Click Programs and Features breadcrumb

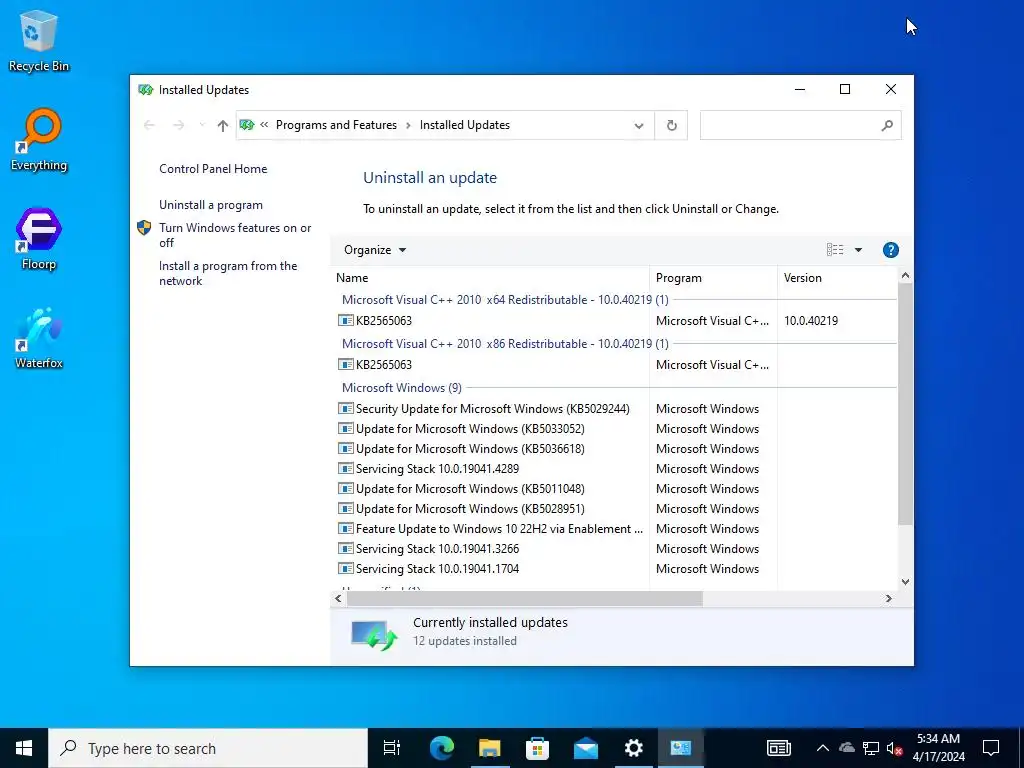point(336,125)
